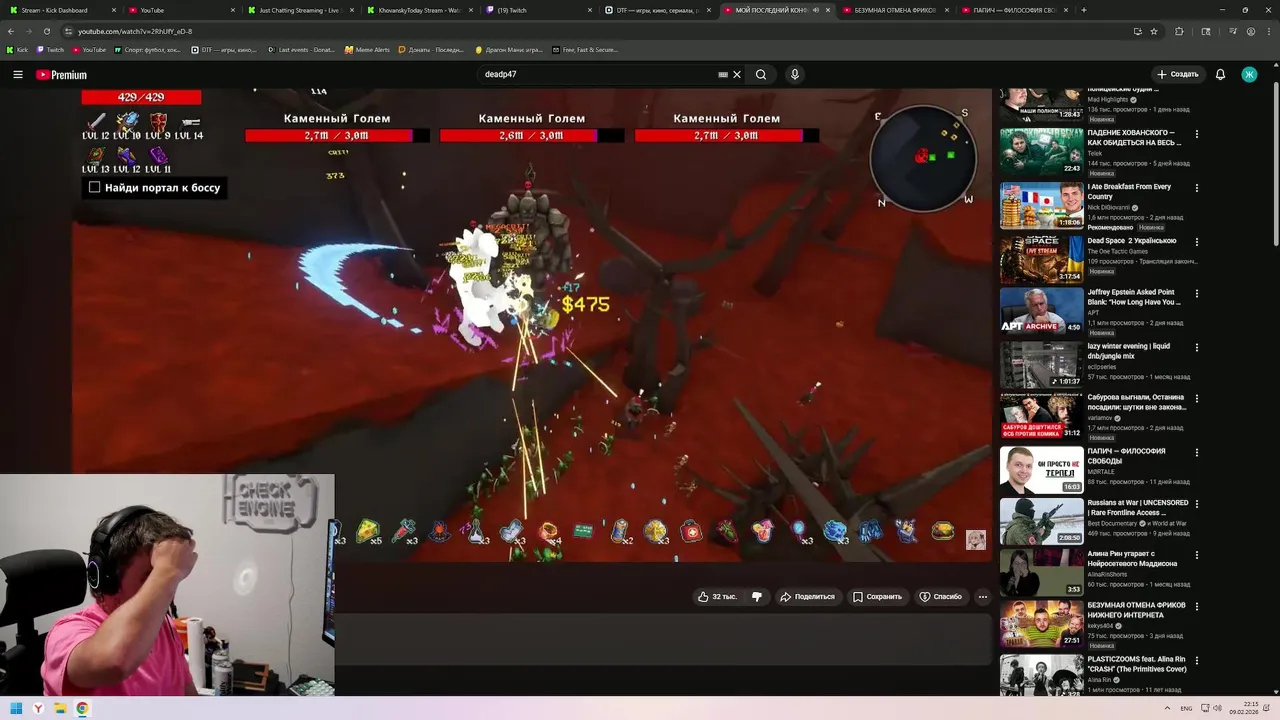Open options menu for ПАПИЧ — ФИЛОСОФИЯ СВОБОДЫ suggestion

(x=1197, y=452)
